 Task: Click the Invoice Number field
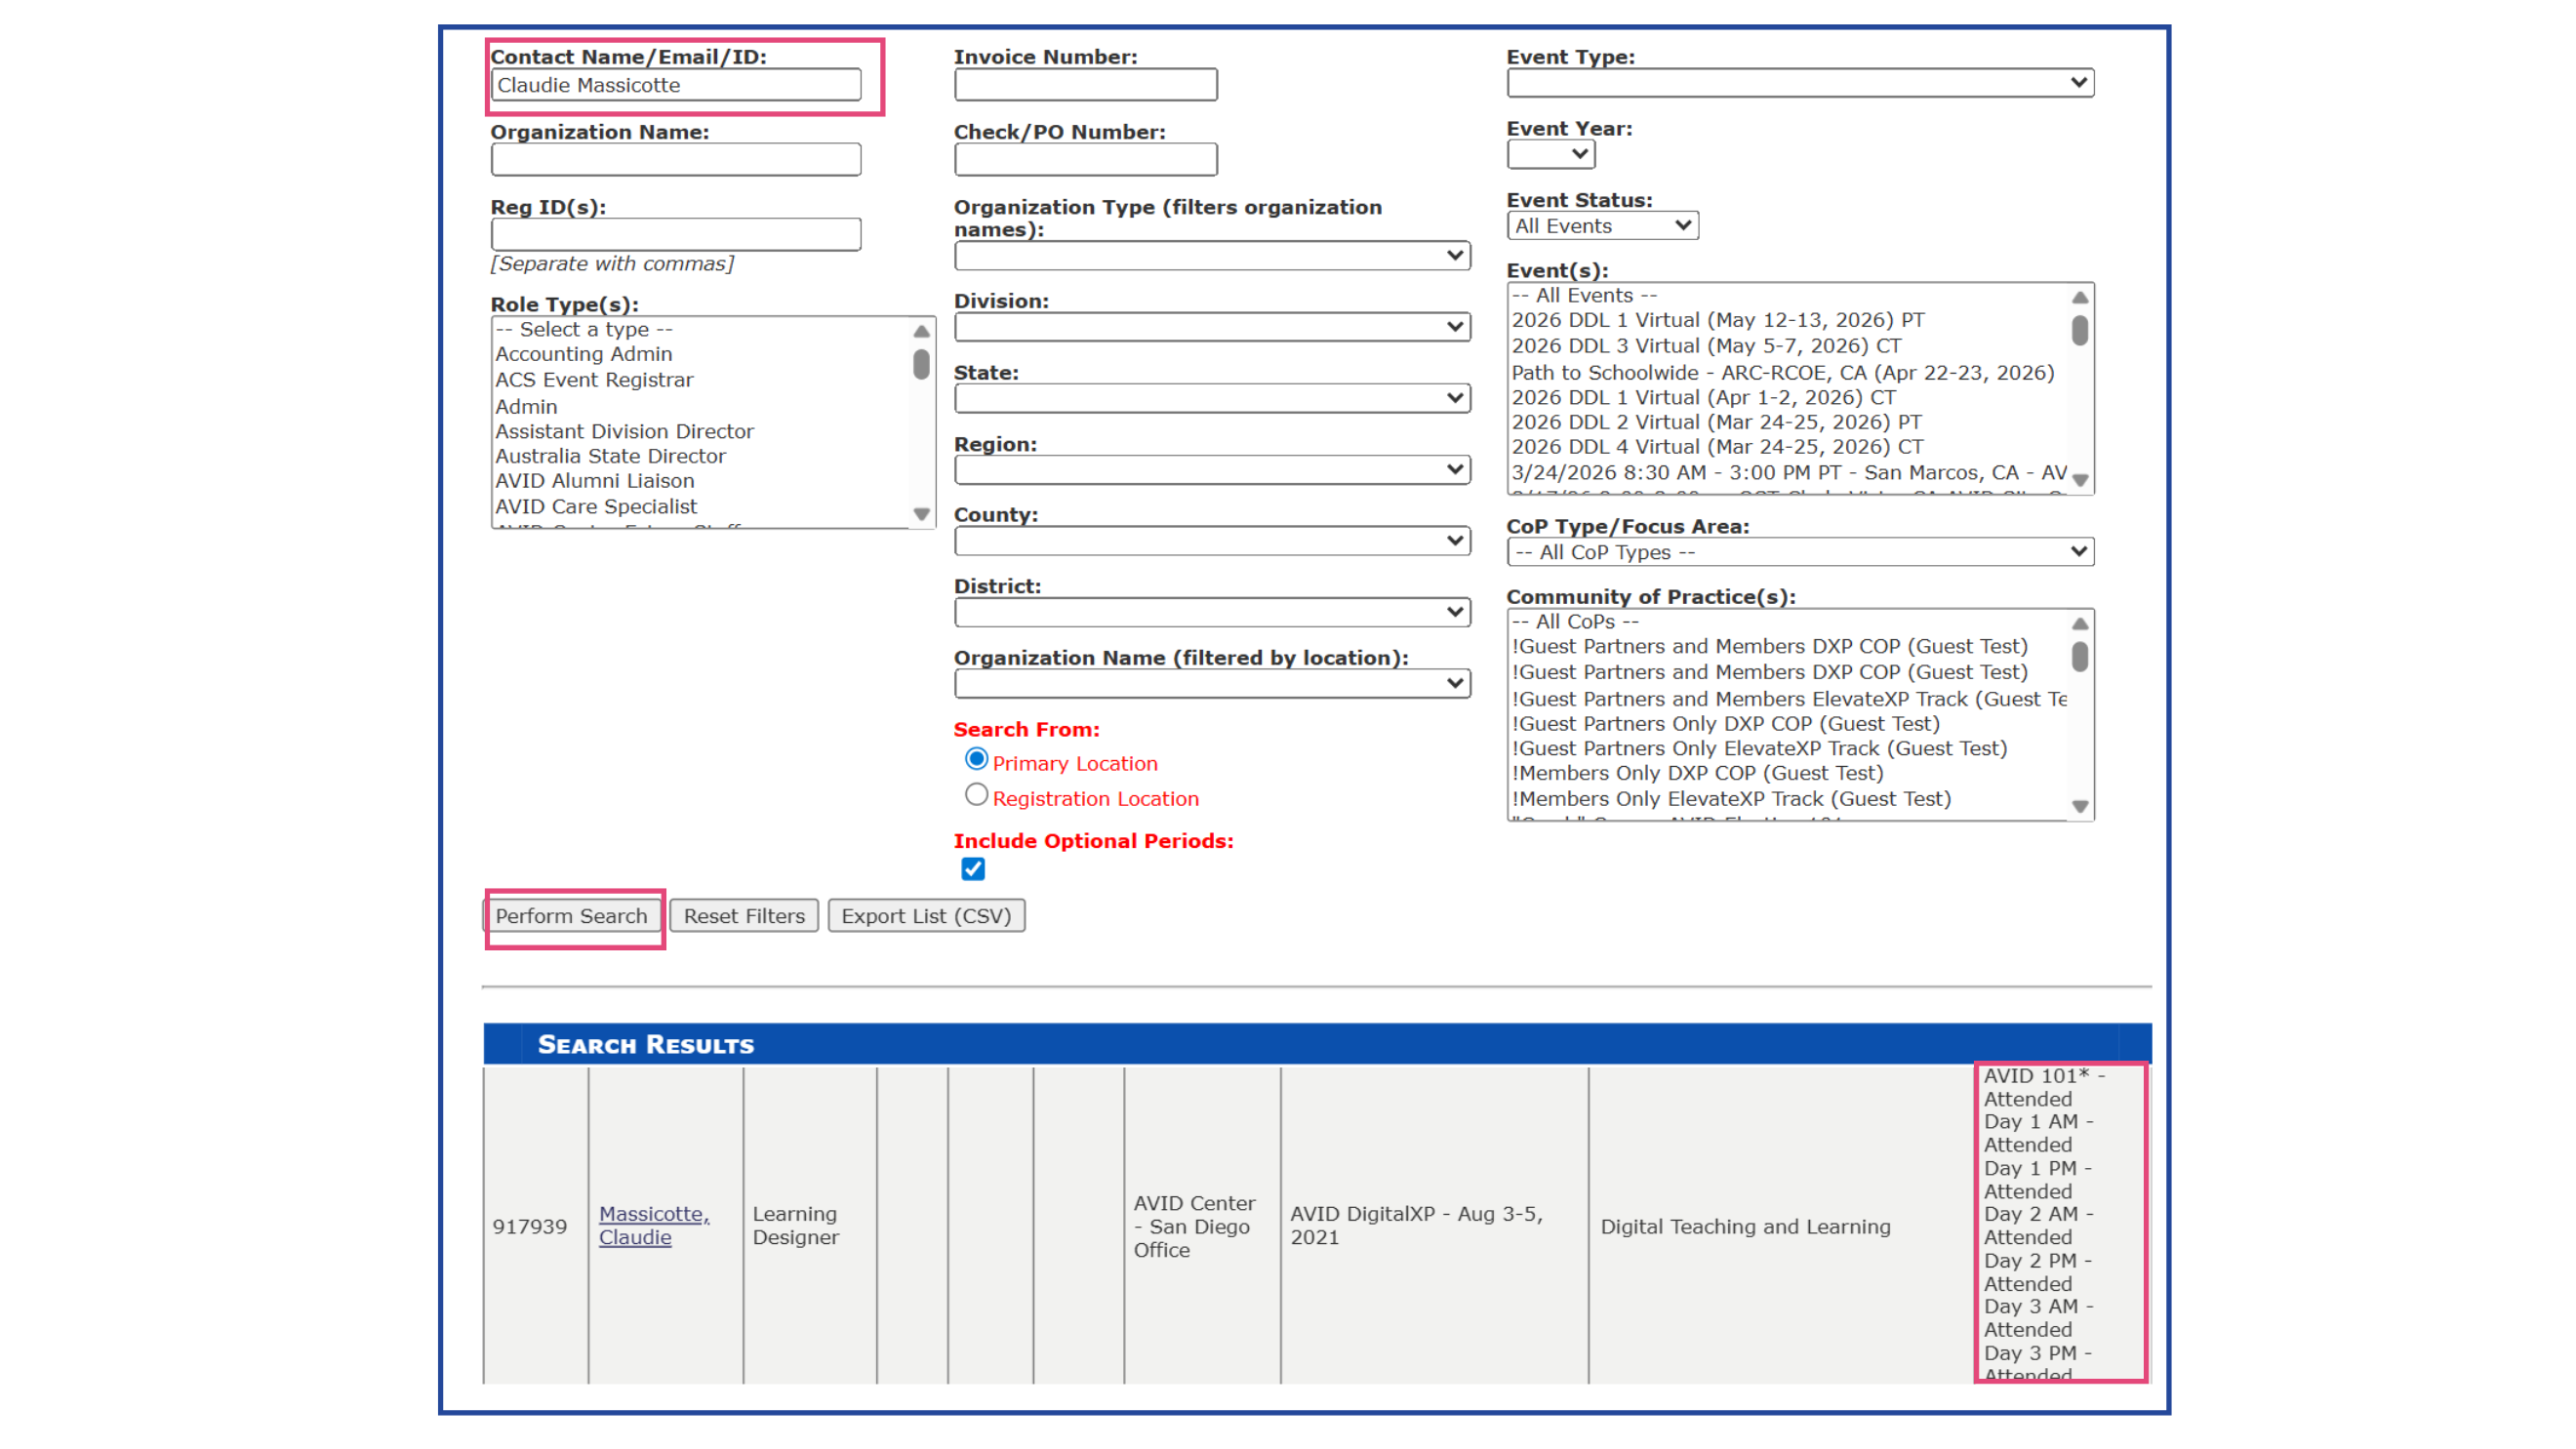tap(1085, 85)
